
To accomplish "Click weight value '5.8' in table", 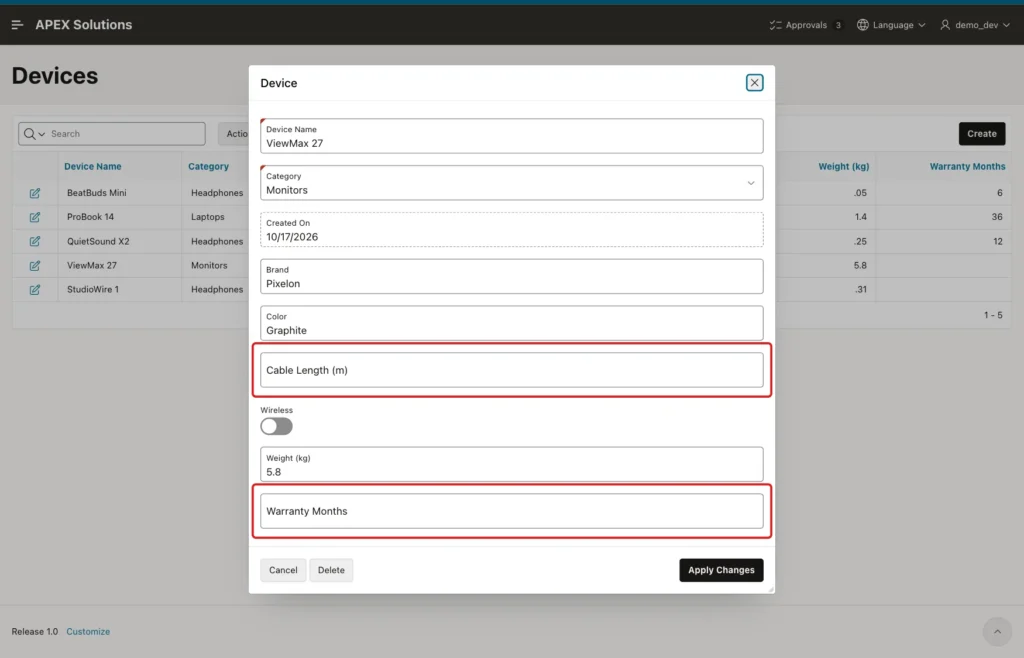I will 860,266.
